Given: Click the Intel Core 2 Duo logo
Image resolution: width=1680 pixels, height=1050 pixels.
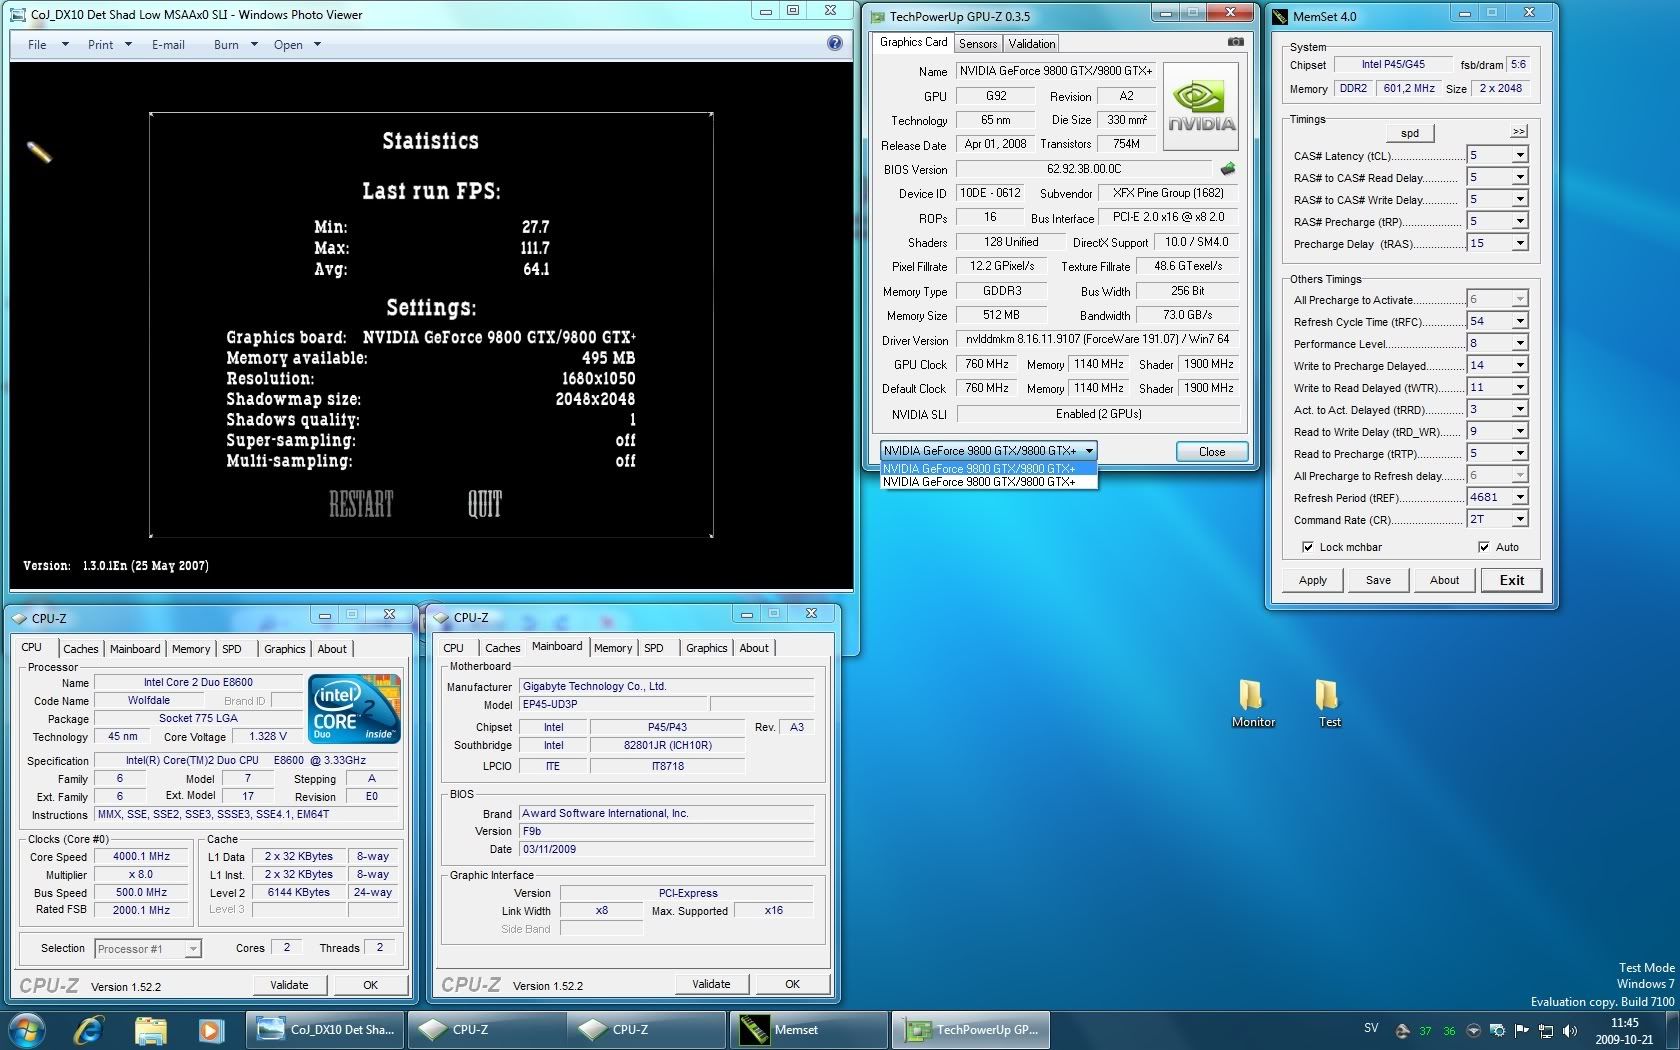Looking at the screenshot, I should pyautogui.click(x=355, y=707).
